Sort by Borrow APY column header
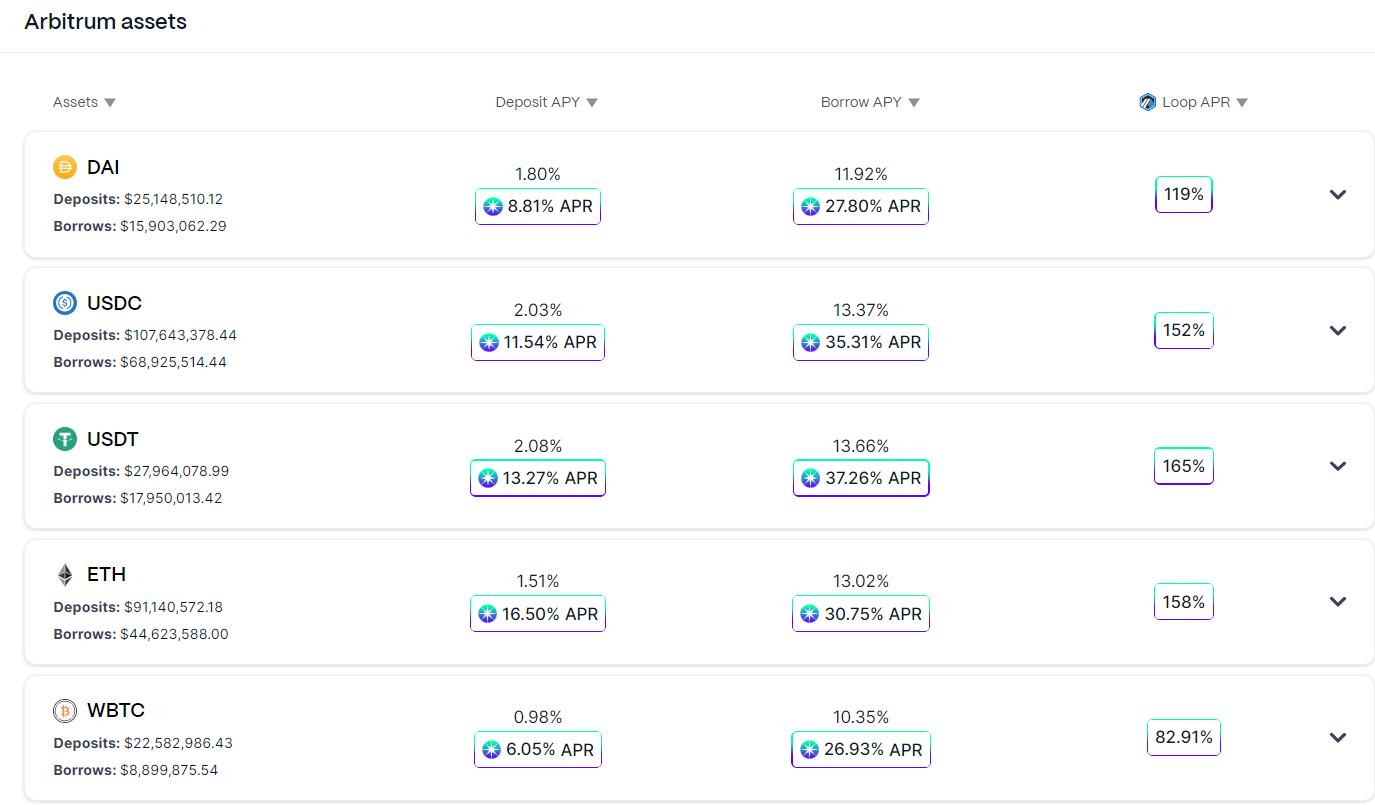Screen dimensions: 1375x805 click(x=870, y=102)
